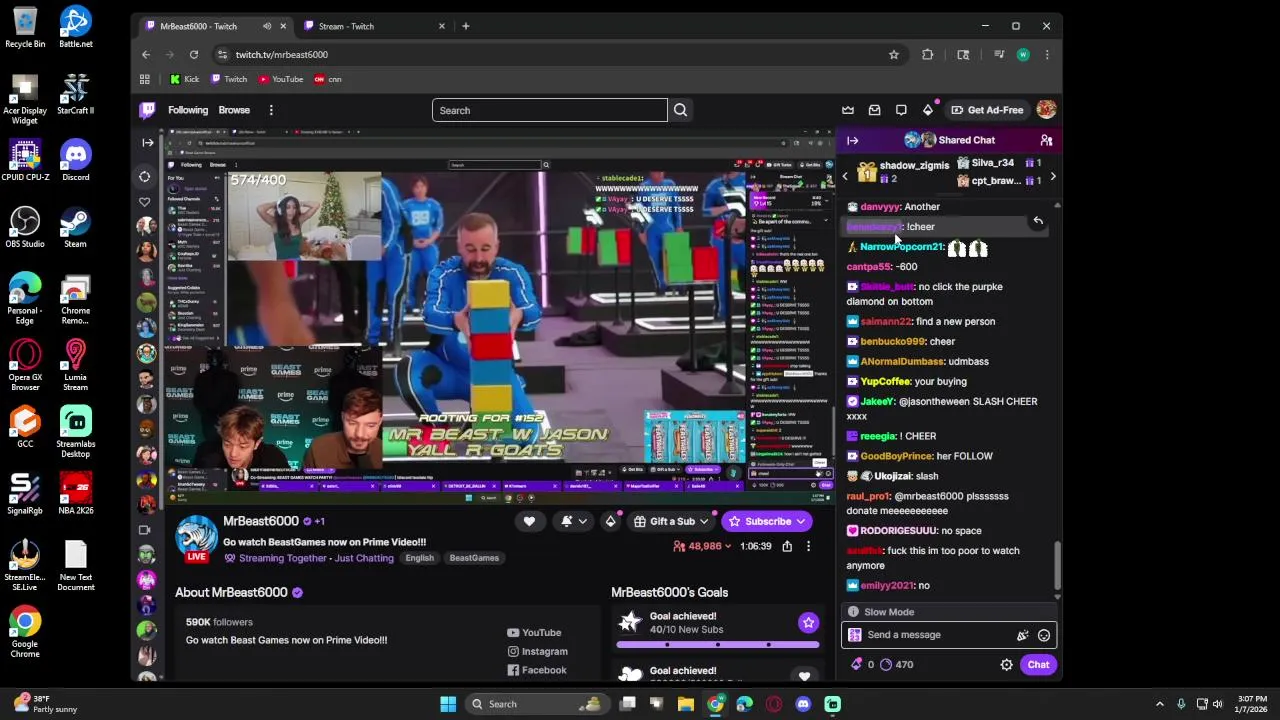Click the share stream icon
The height and width of the screenshot is (720, 1280).
(787, 546)
